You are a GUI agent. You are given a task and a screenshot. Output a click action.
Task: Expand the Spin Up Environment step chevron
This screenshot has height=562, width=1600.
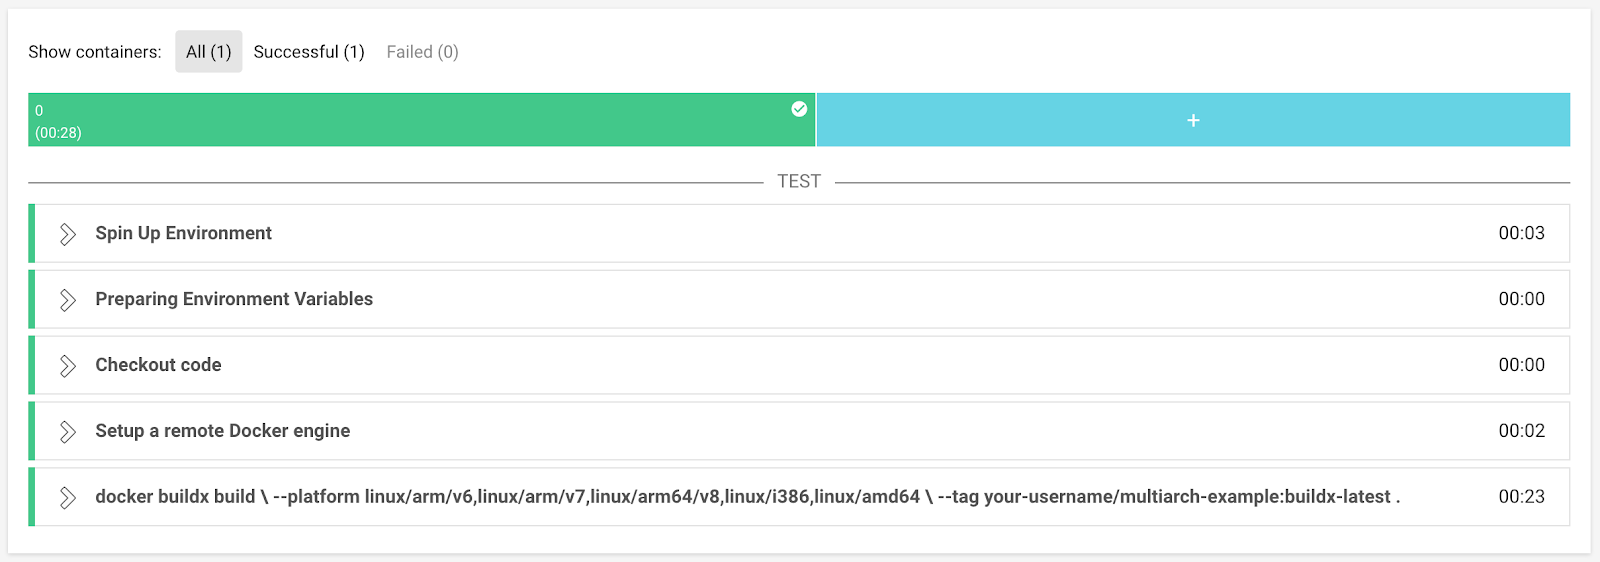click(67, 234)
